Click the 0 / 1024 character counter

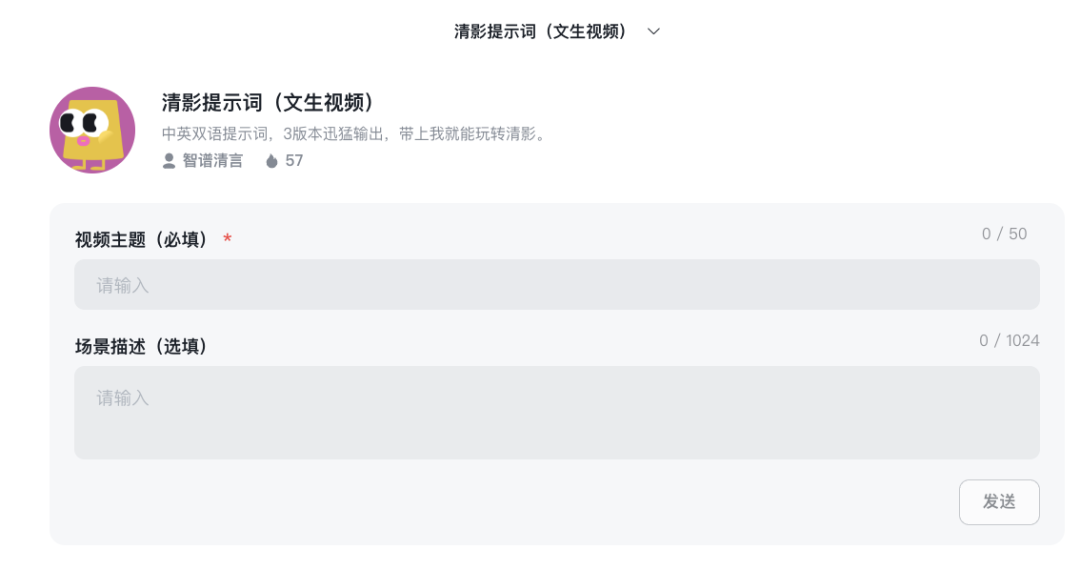click(1009, 341)
